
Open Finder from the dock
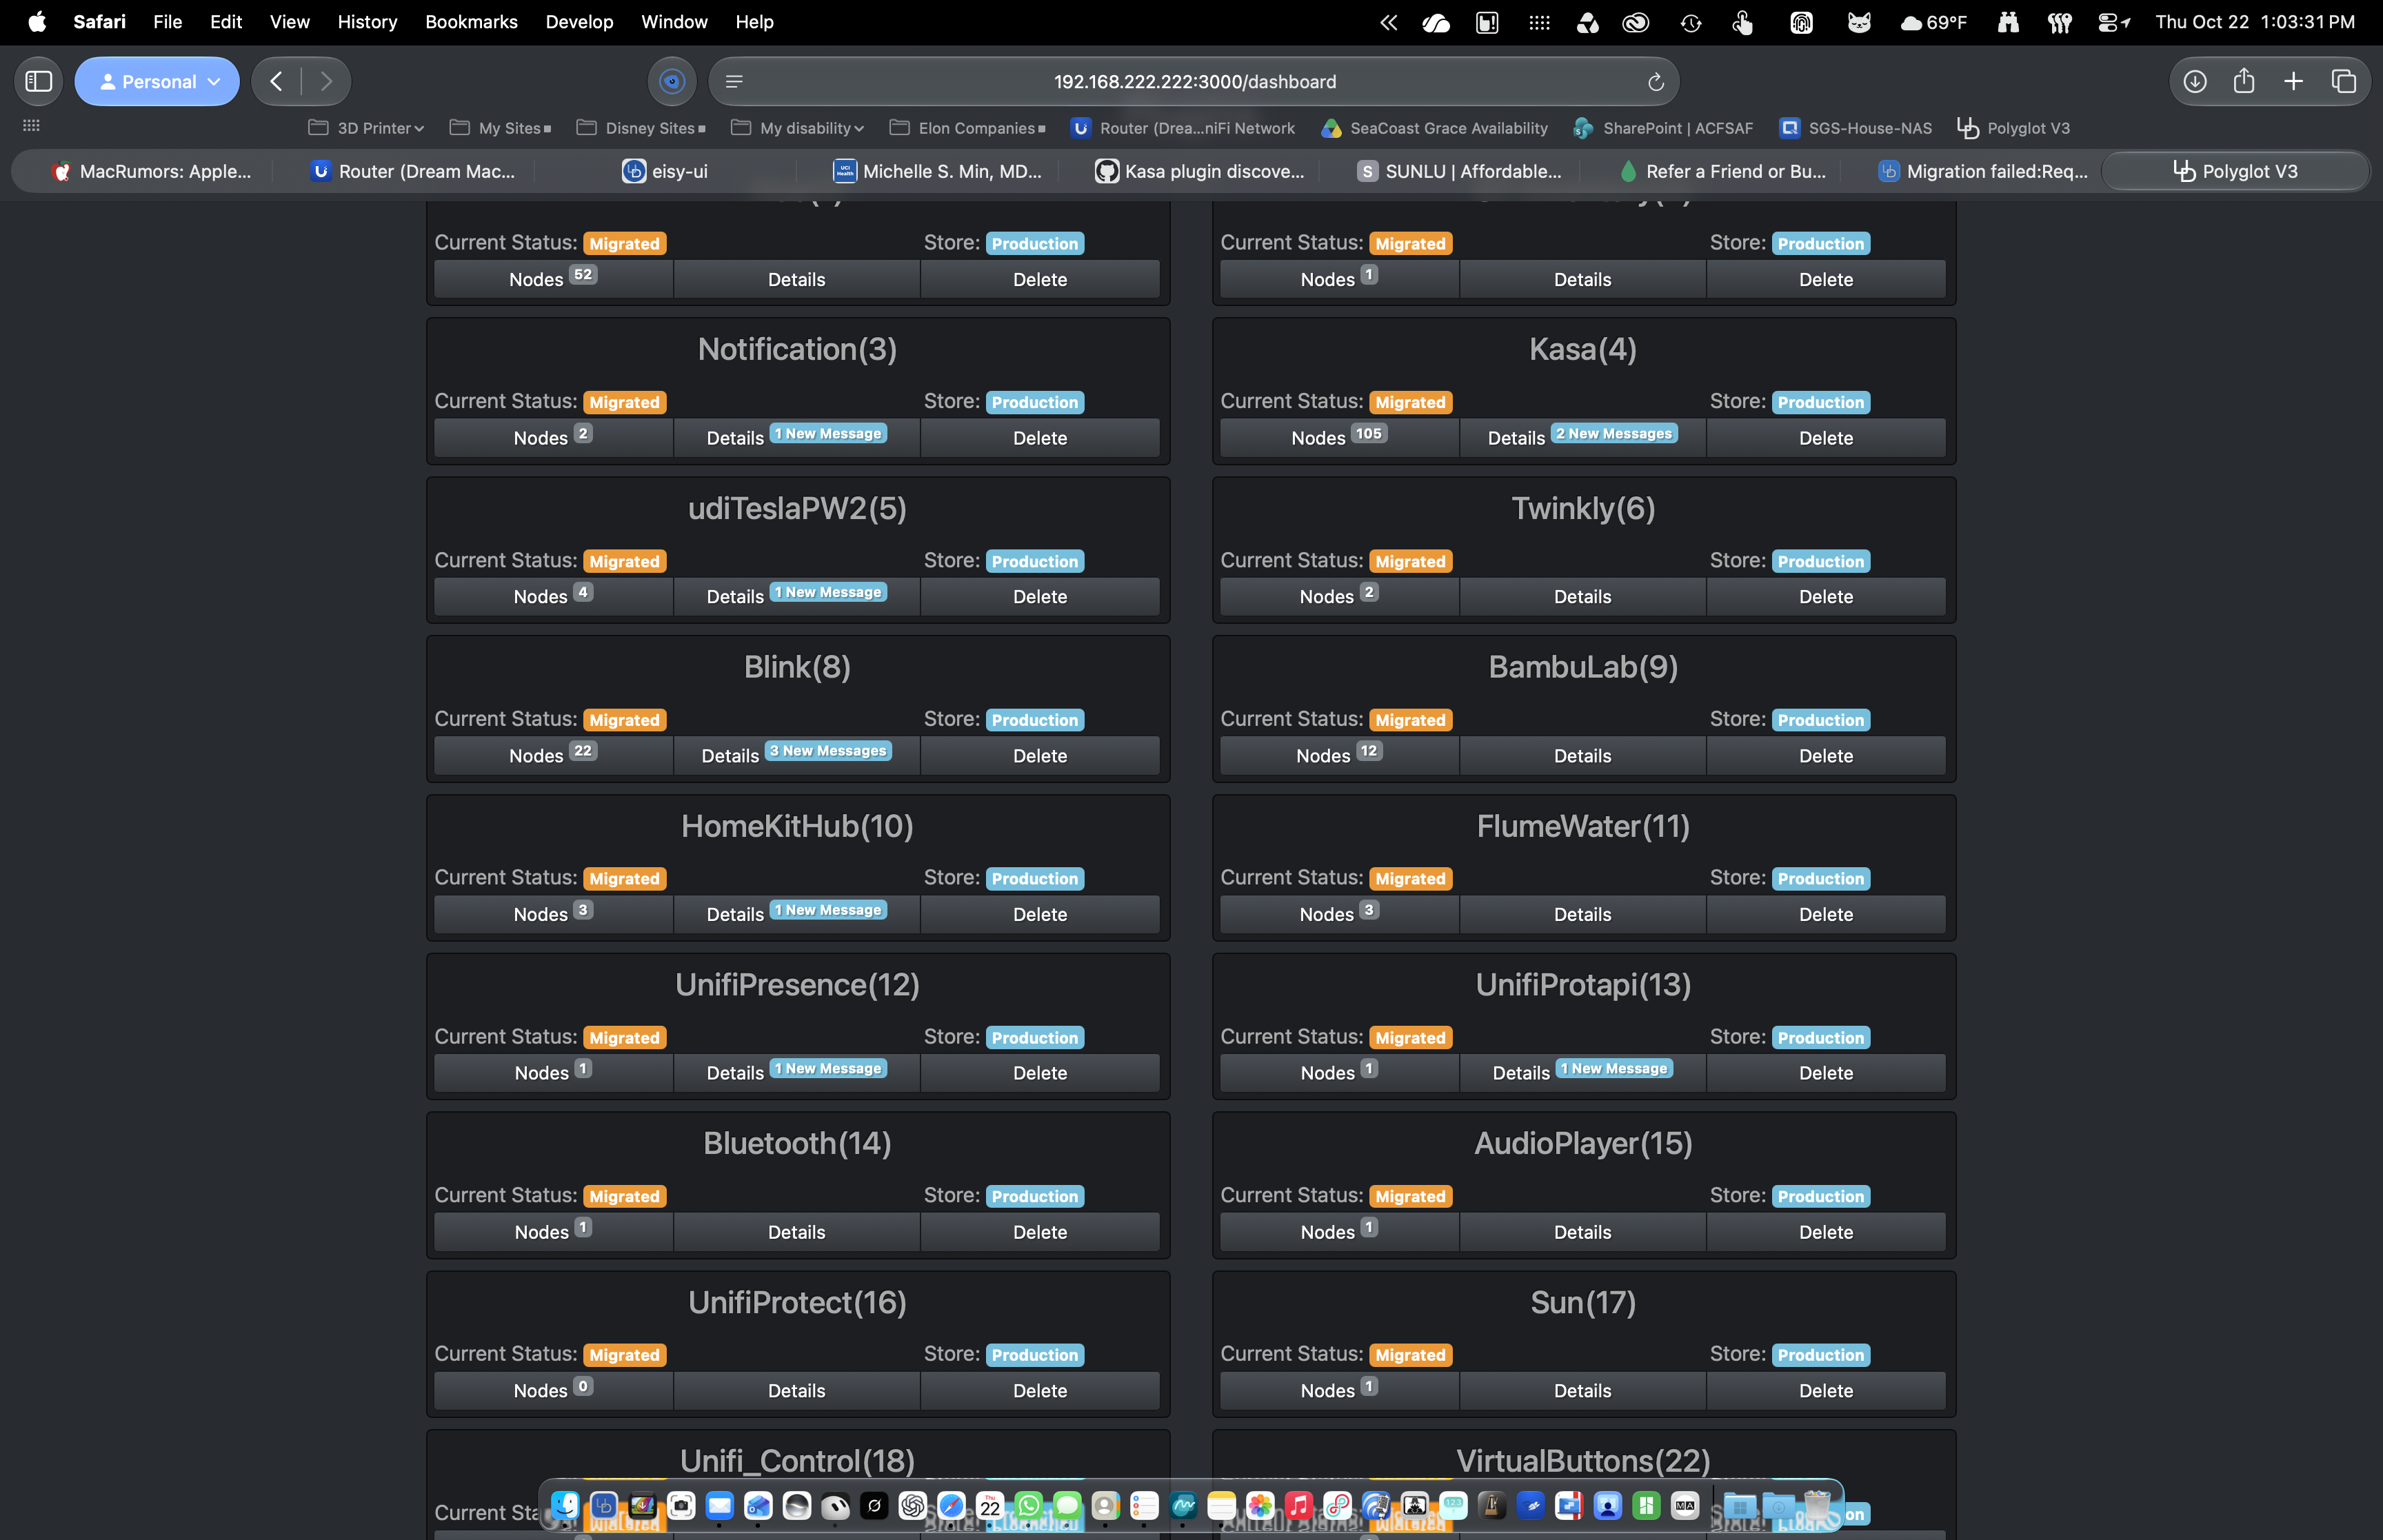click(565, 1505)
